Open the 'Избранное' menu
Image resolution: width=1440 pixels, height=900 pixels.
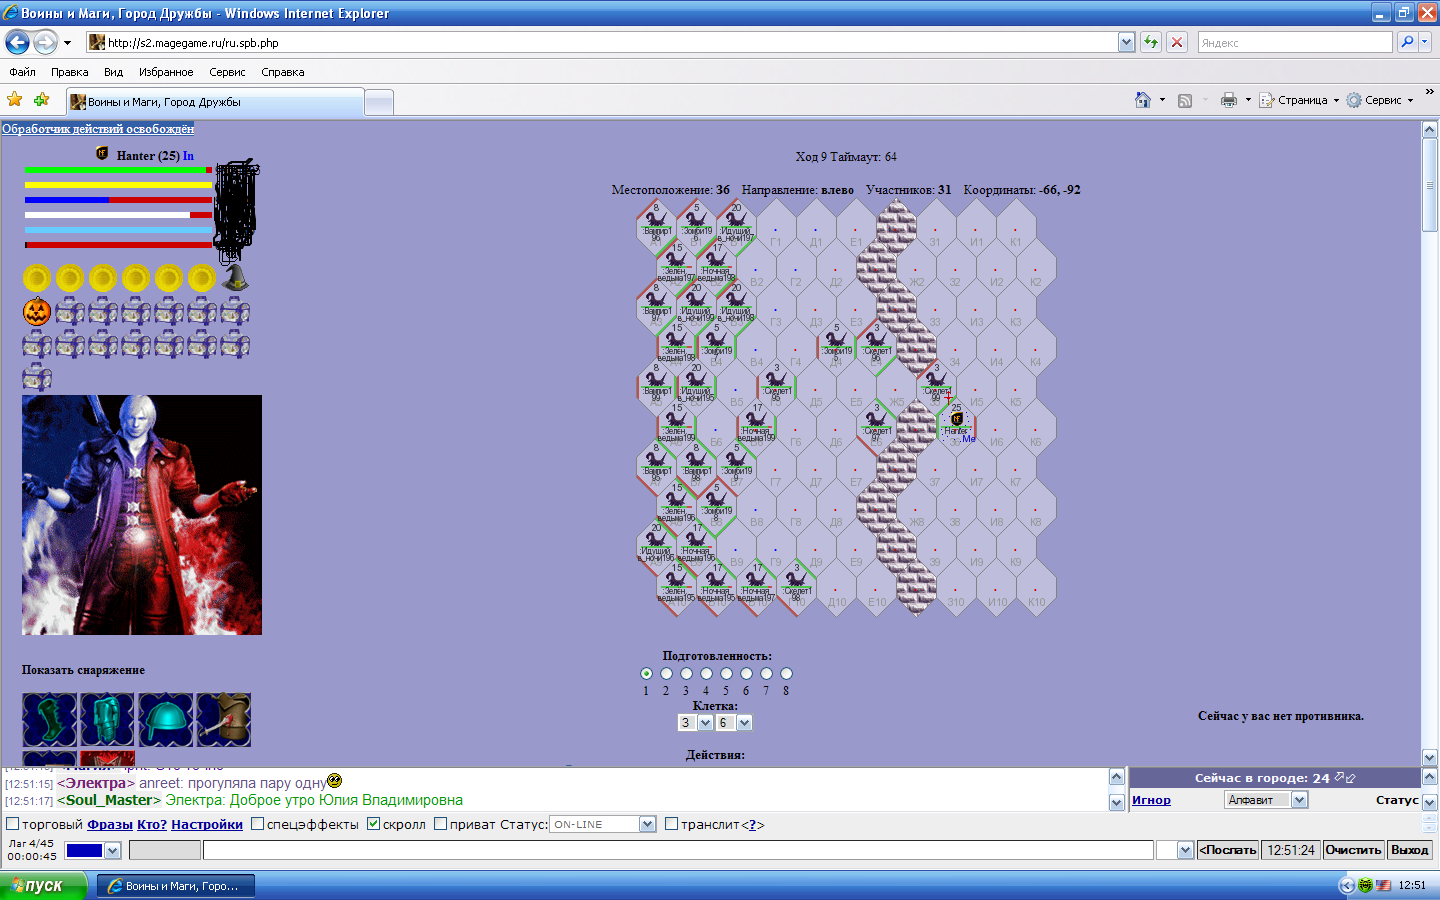(166, 72)
